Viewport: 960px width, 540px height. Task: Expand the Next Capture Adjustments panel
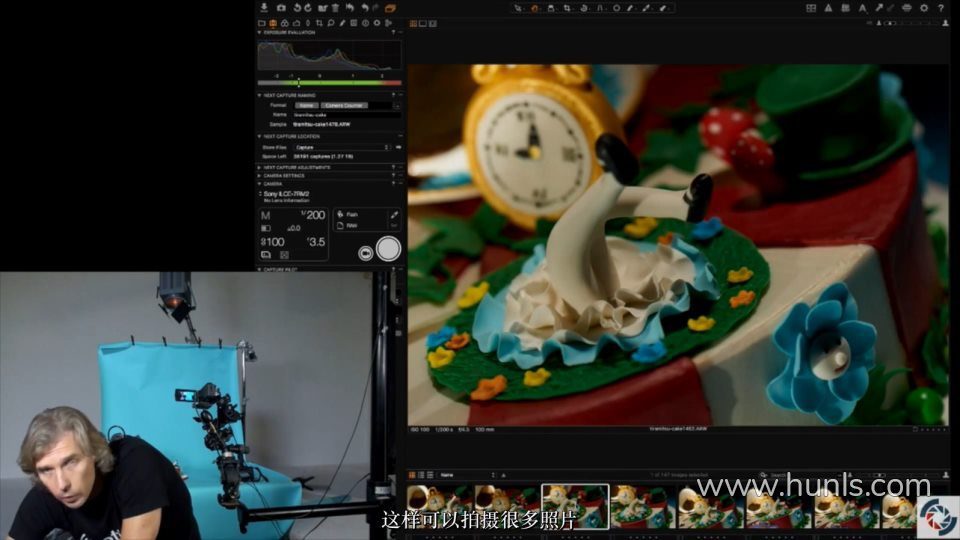point(260,167)
